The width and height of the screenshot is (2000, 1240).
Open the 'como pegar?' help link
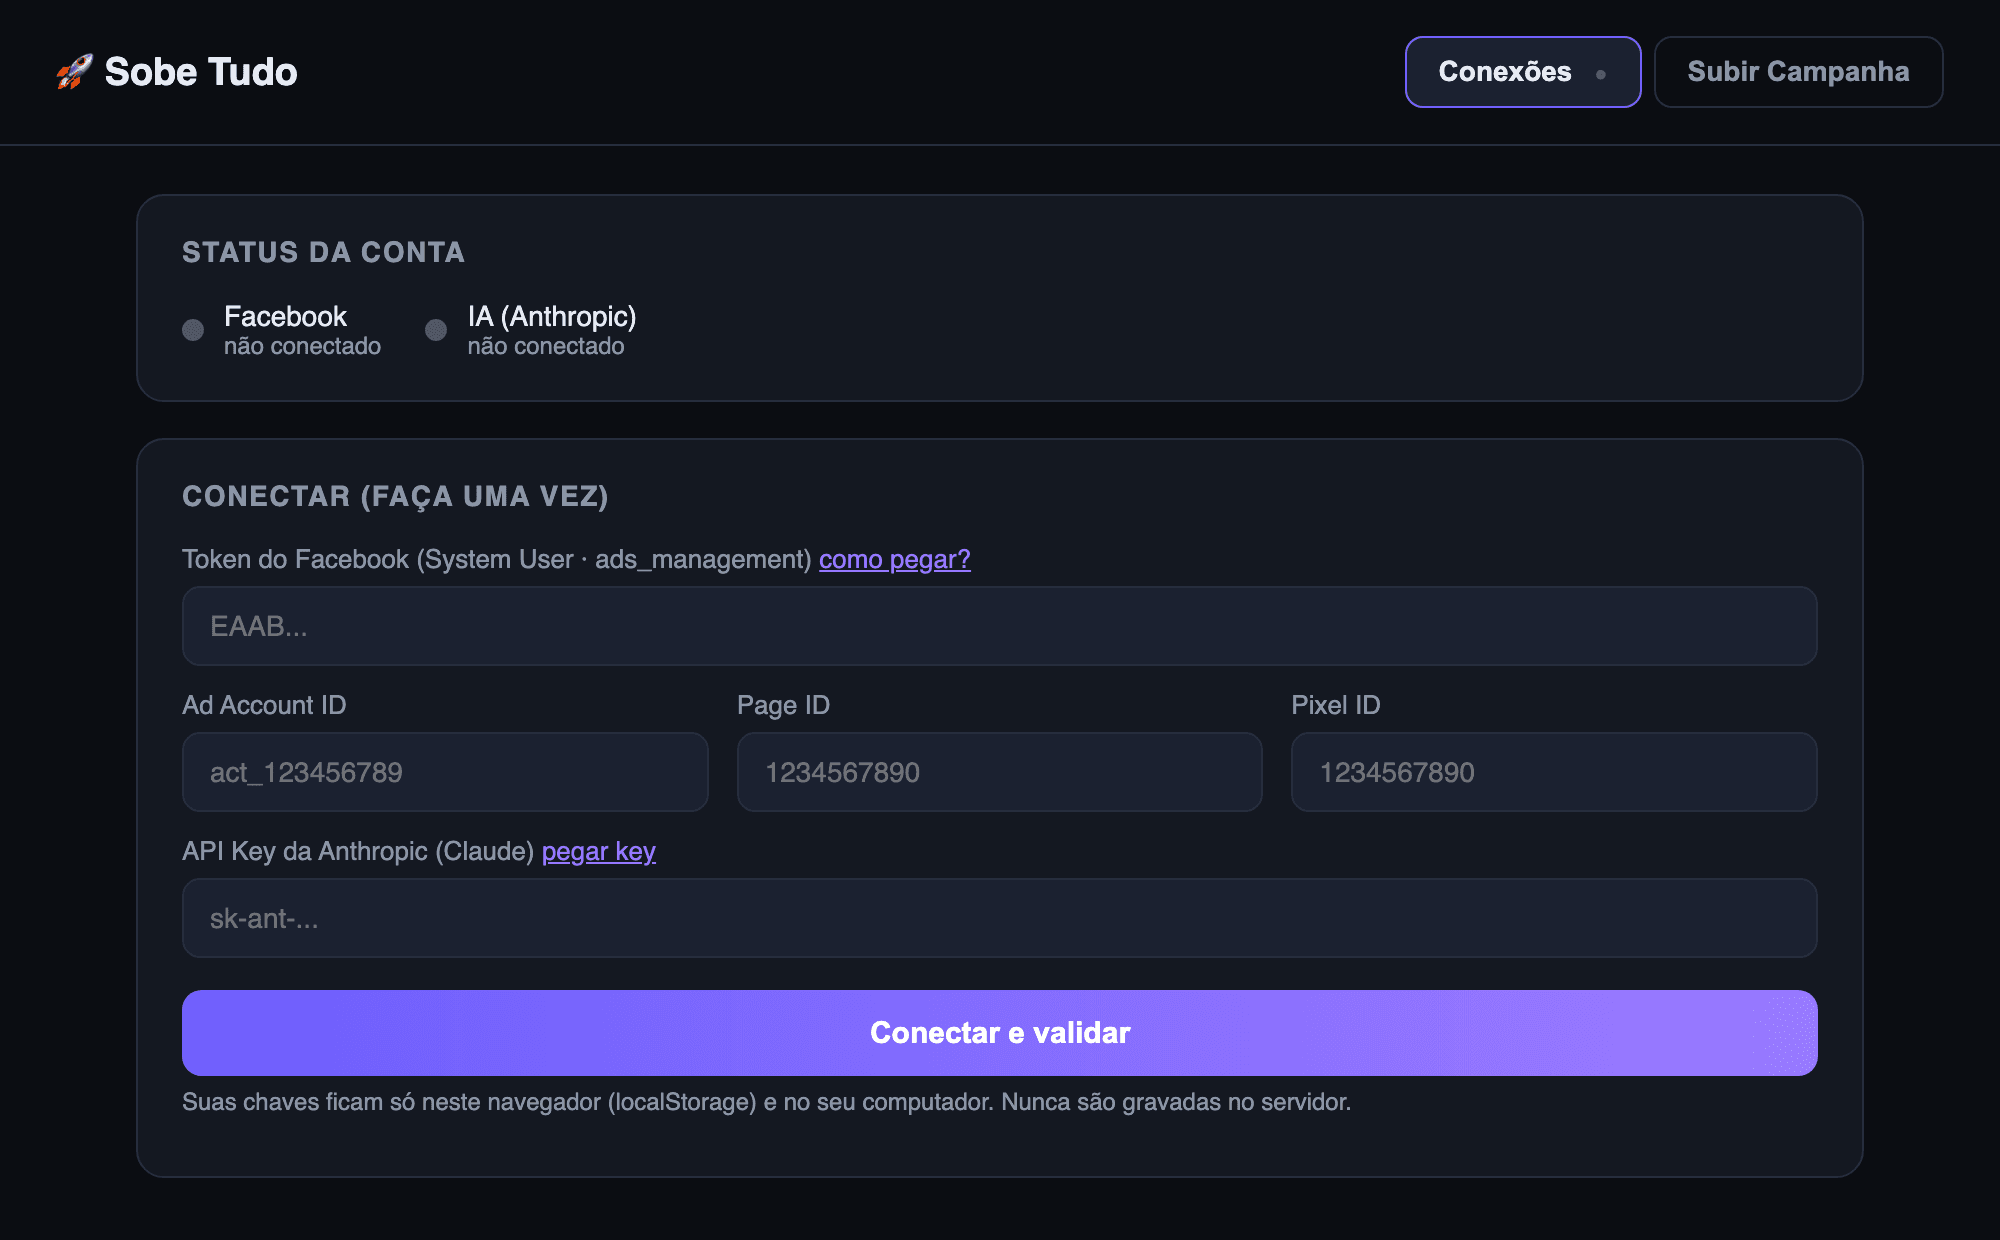[x=895, y=559]
